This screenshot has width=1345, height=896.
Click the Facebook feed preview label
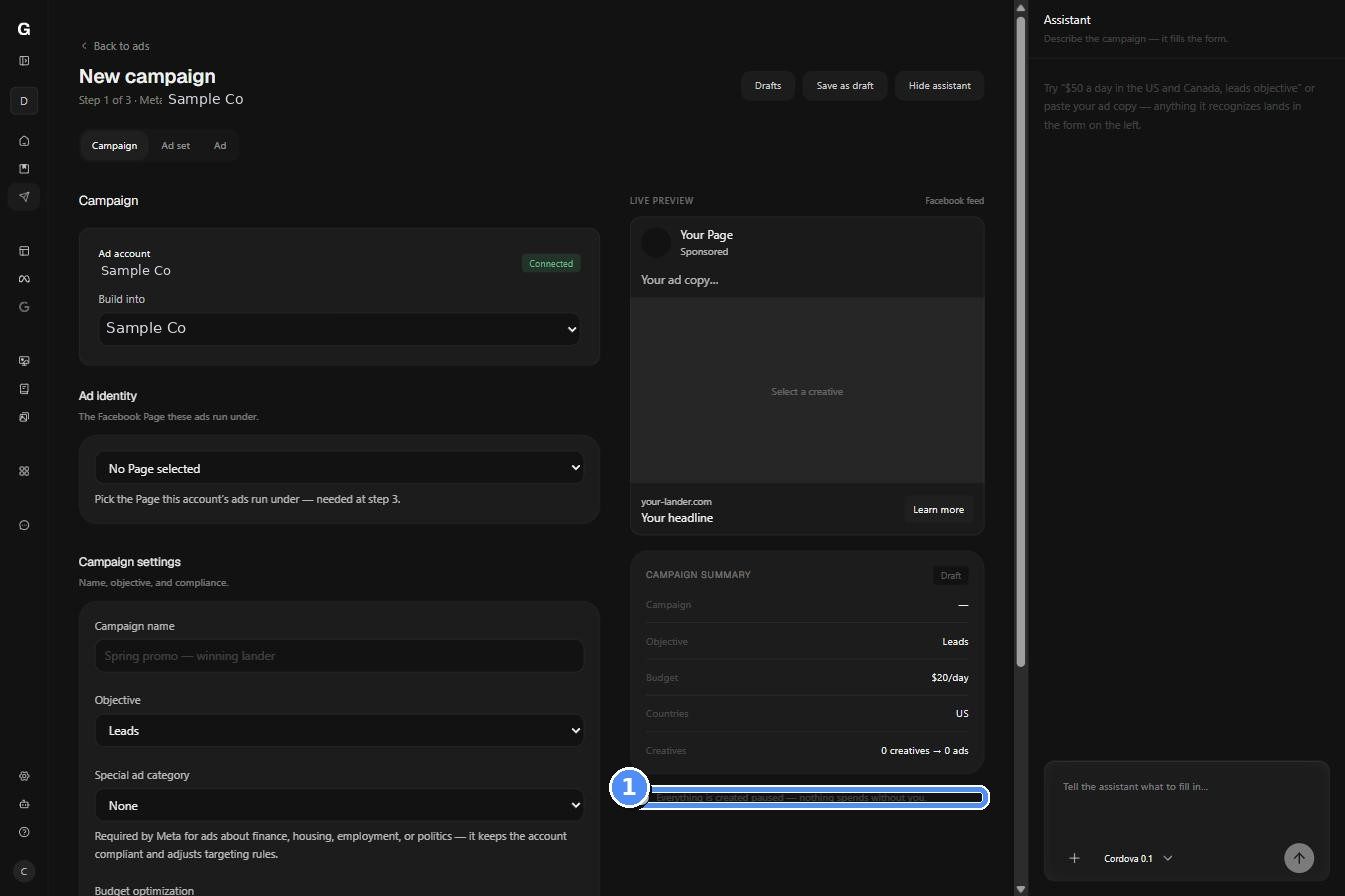954,201
